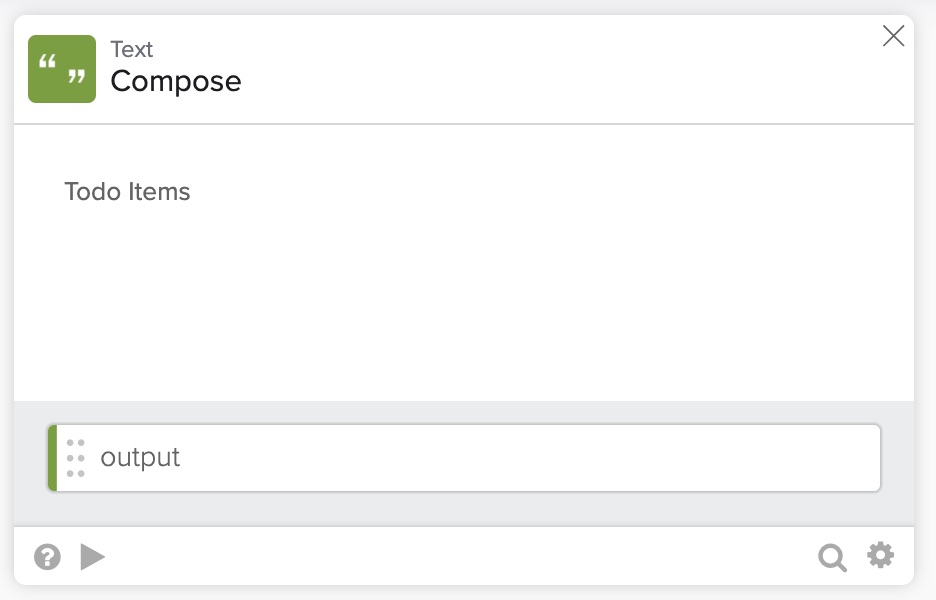The width and height of the screenshot is (936, 600).
Task: Click the word "Todo" in the compose text
Action: click(92, 191)
